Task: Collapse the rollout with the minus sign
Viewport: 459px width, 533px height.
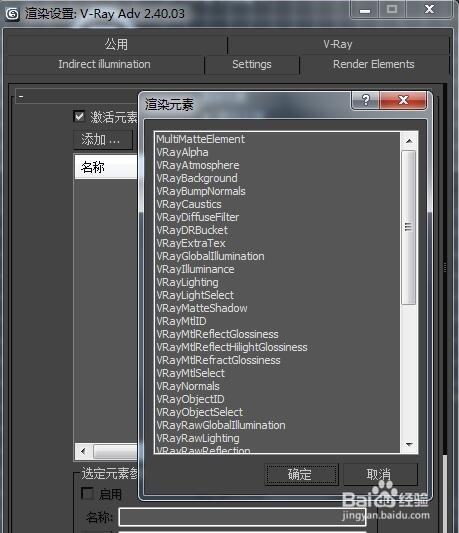Action: tap(21, 97)
